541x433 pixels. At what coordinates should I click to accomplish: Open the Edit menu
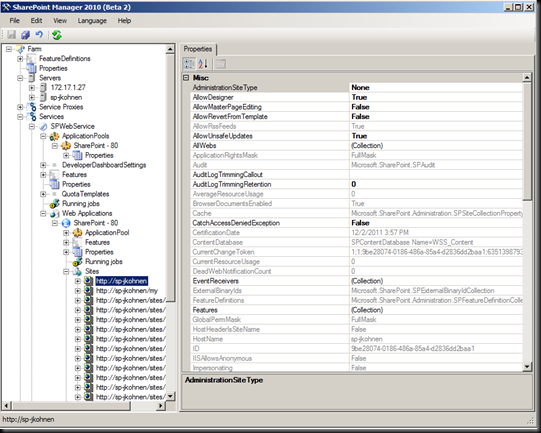point(36,21)
